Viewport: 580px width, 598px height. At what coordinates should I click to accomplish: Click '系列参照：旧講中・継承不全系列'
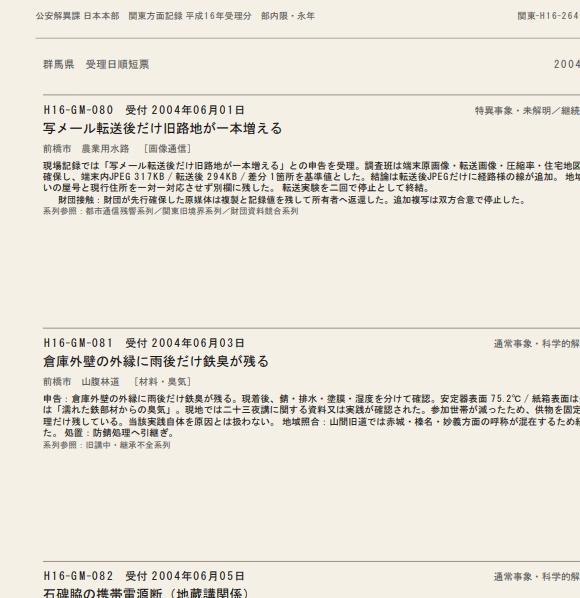(107, 445)
